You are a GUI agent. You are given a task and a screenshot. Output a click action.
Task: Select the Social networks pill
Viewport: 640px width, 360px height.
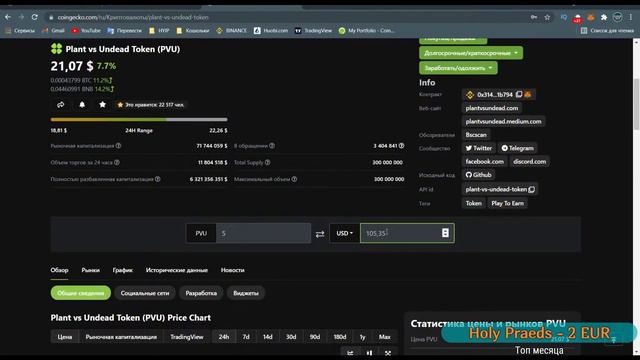(x=145, y=293)
